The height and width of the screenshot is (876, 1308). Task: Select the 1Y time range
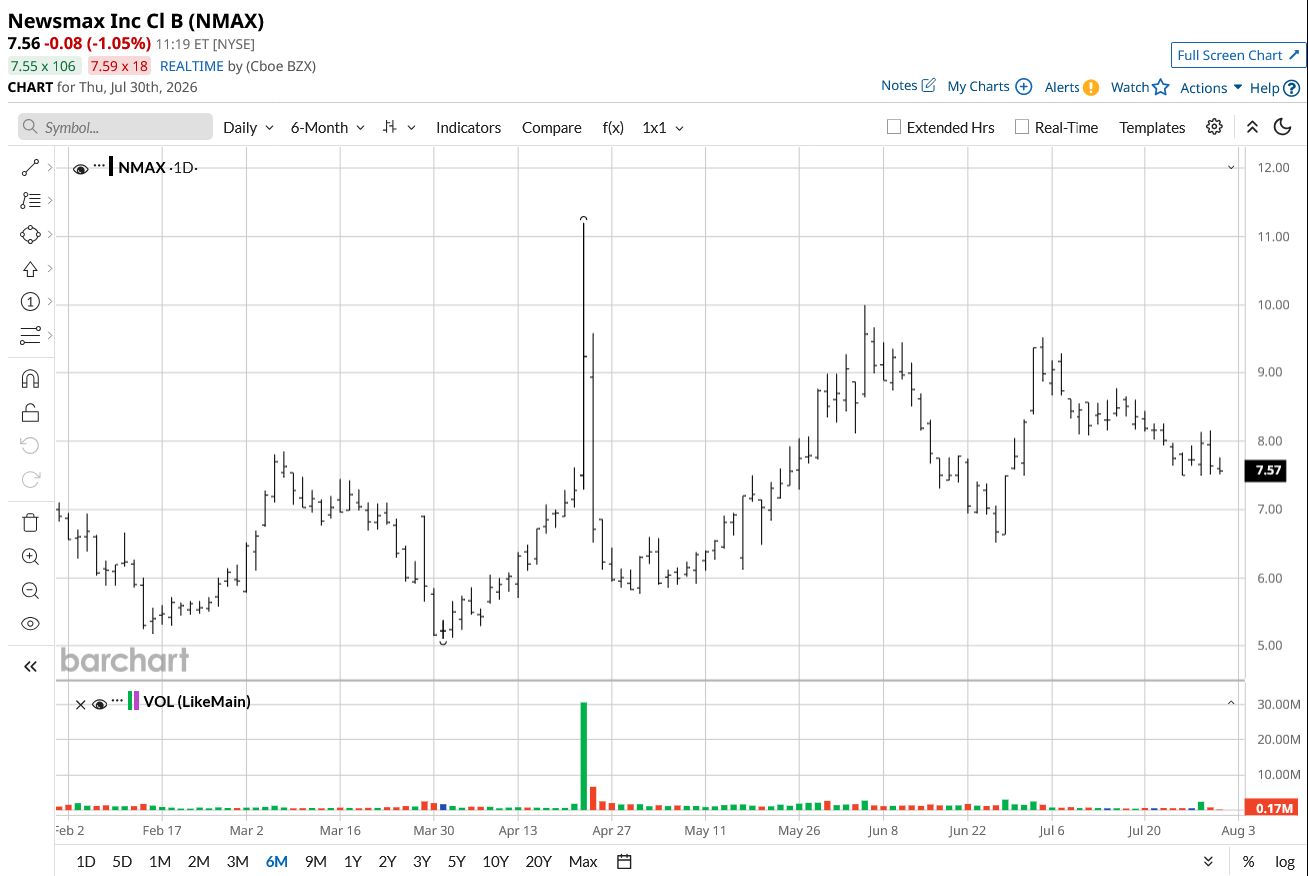[x=352, y=861]
